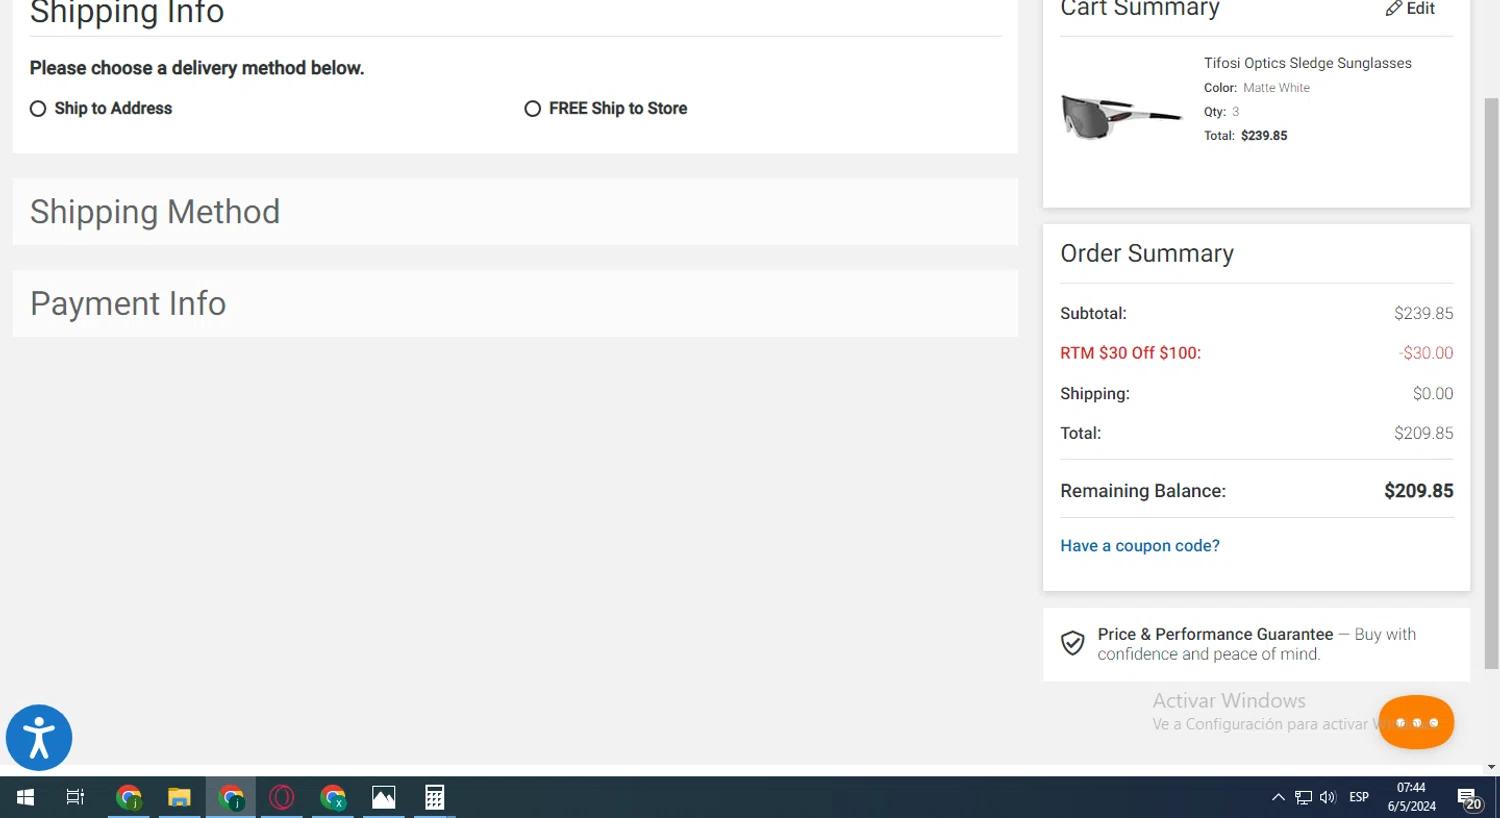Screen dimensions: 1500x818
Task: Open Opera browser from the taskbar
Action: point(282,797)
